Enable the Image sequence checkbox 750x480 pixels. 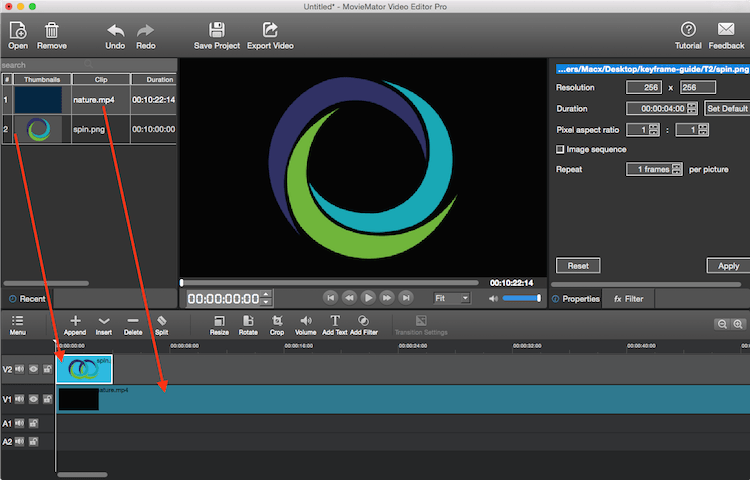click(560, 149)
